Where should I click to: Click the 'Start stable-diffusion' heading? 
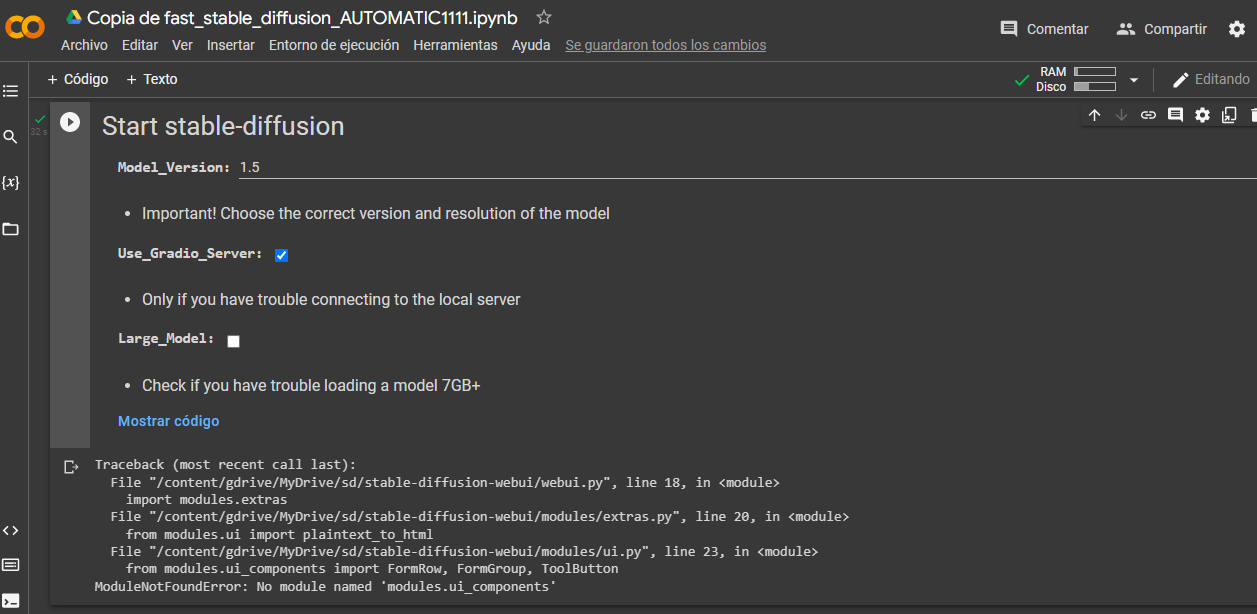pyautogui.click(x=223, y=126)
